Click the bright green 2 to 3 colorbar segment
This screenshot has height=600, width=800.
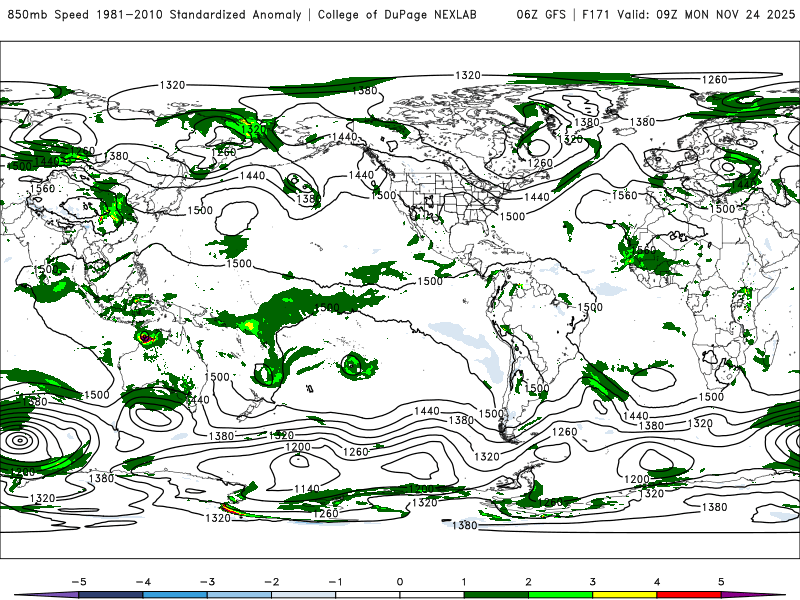pyautogui.click(x=561, y=595)
